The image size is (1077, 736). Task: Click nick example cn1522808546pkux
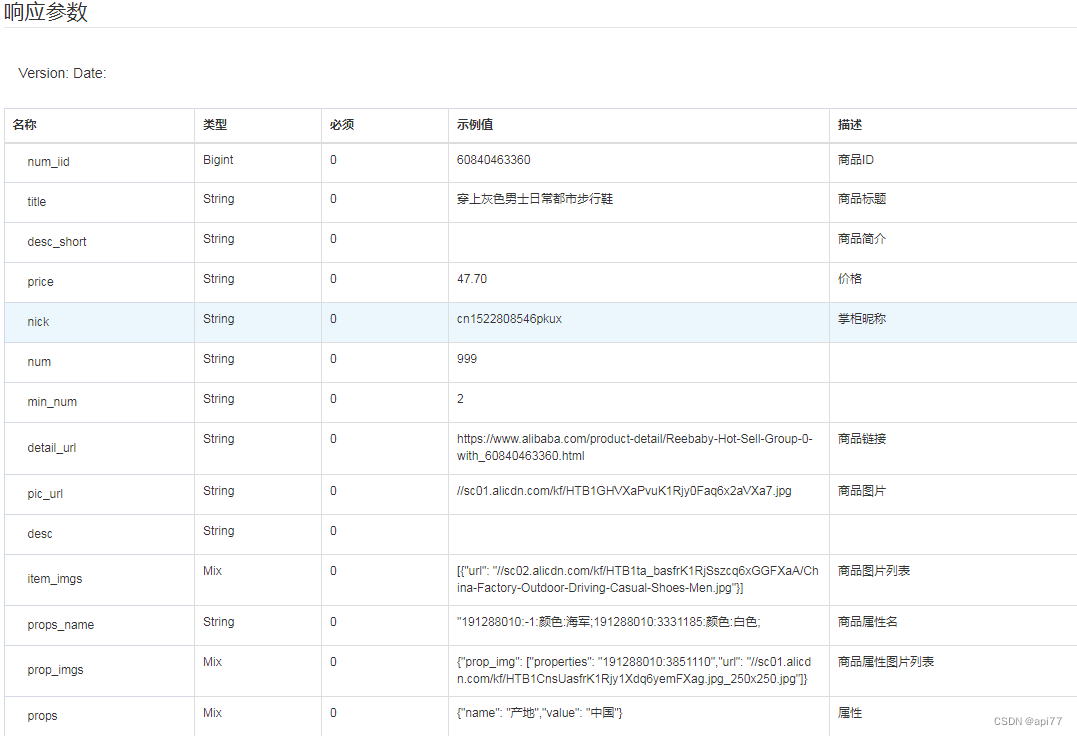click(509, 319)
